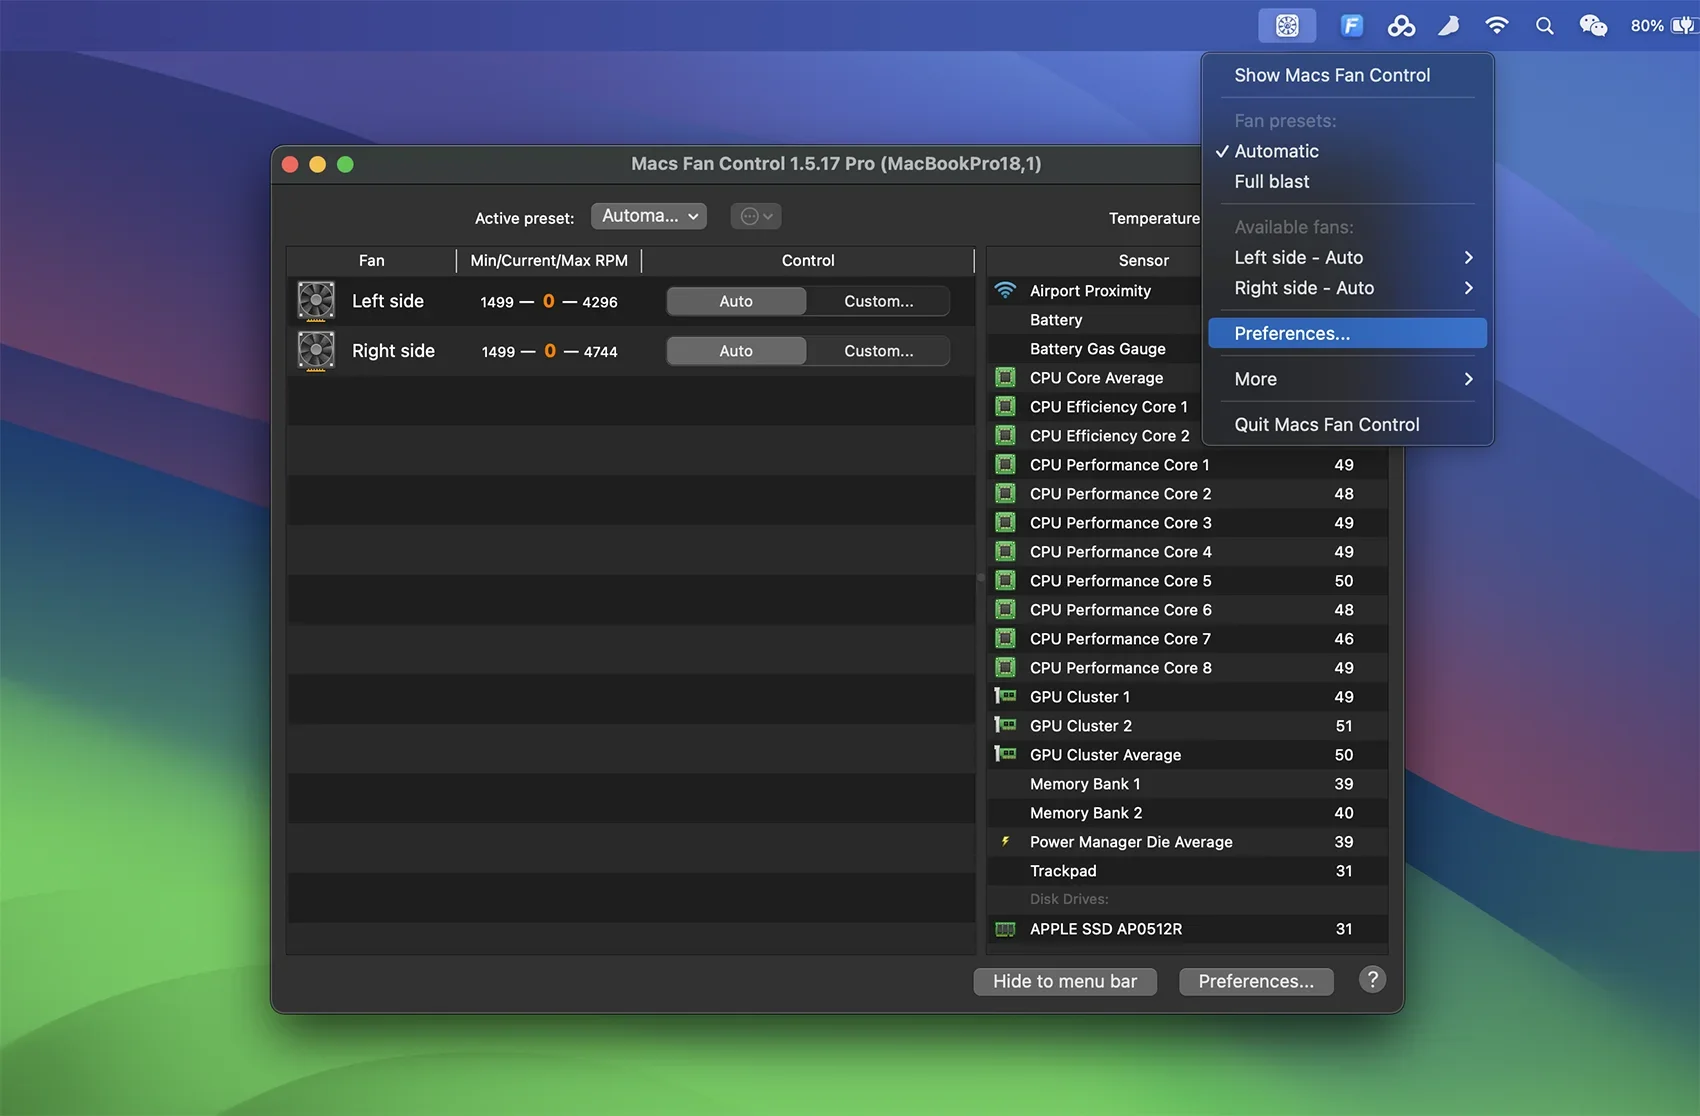Set Left side fan to Custom
Screen dimensions: 1700x1116
pos(878,301)
